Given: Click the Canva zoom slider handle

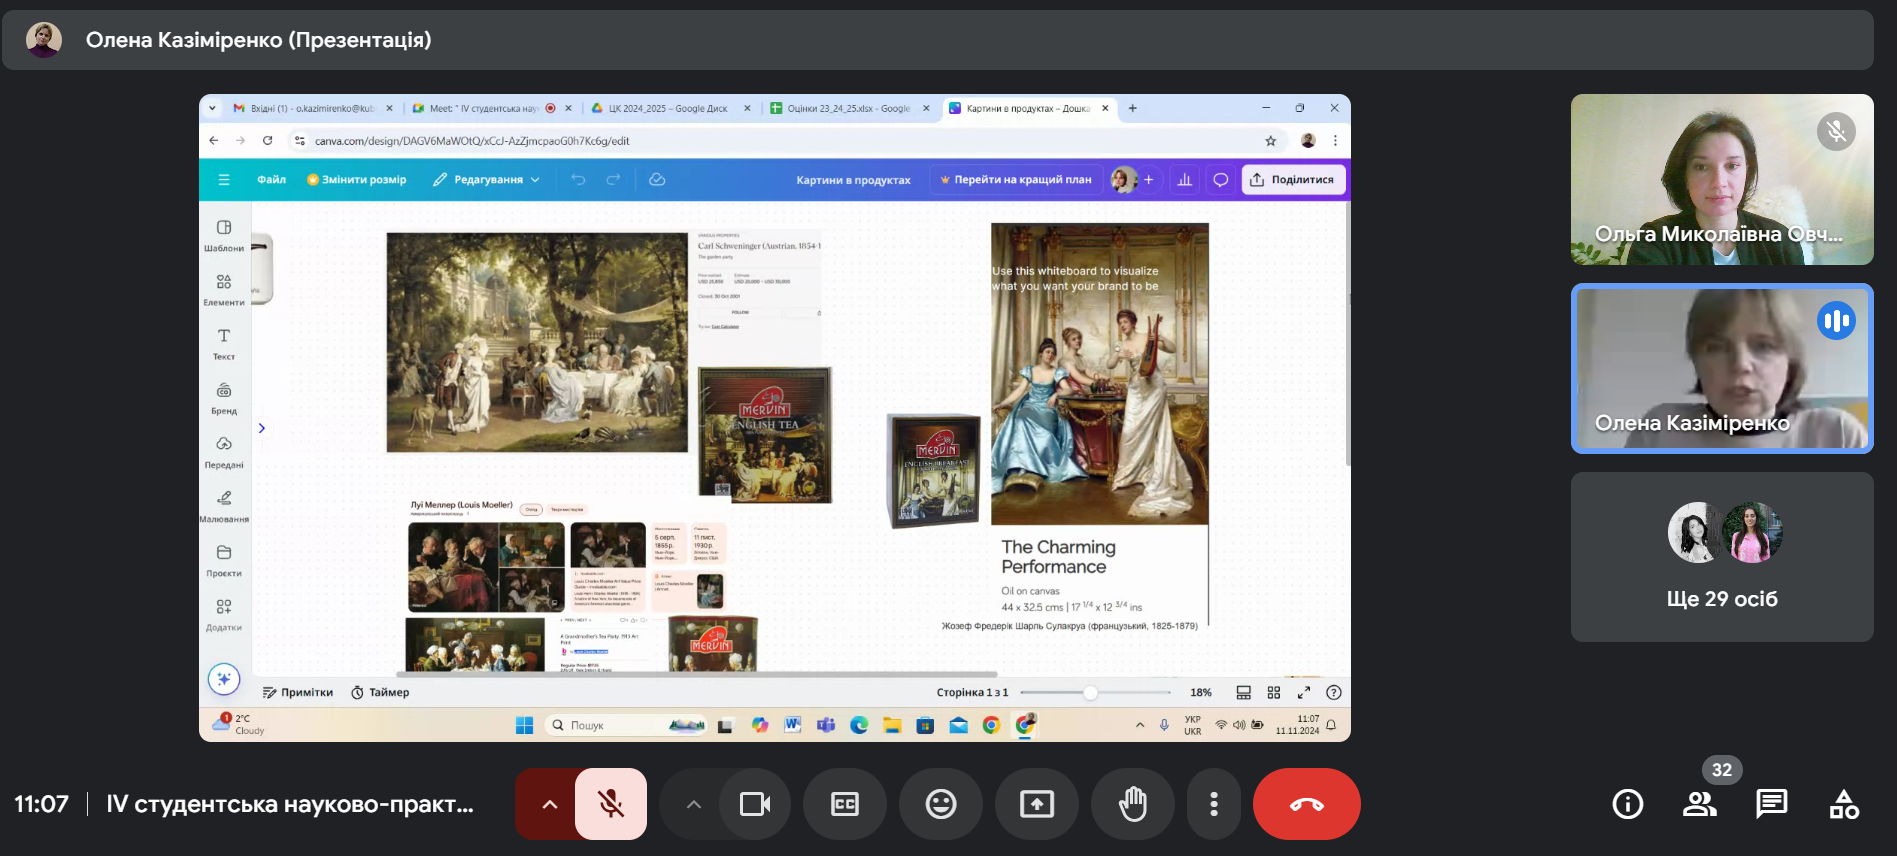Looking at the screenshot, I should (x=1090, y=693).
